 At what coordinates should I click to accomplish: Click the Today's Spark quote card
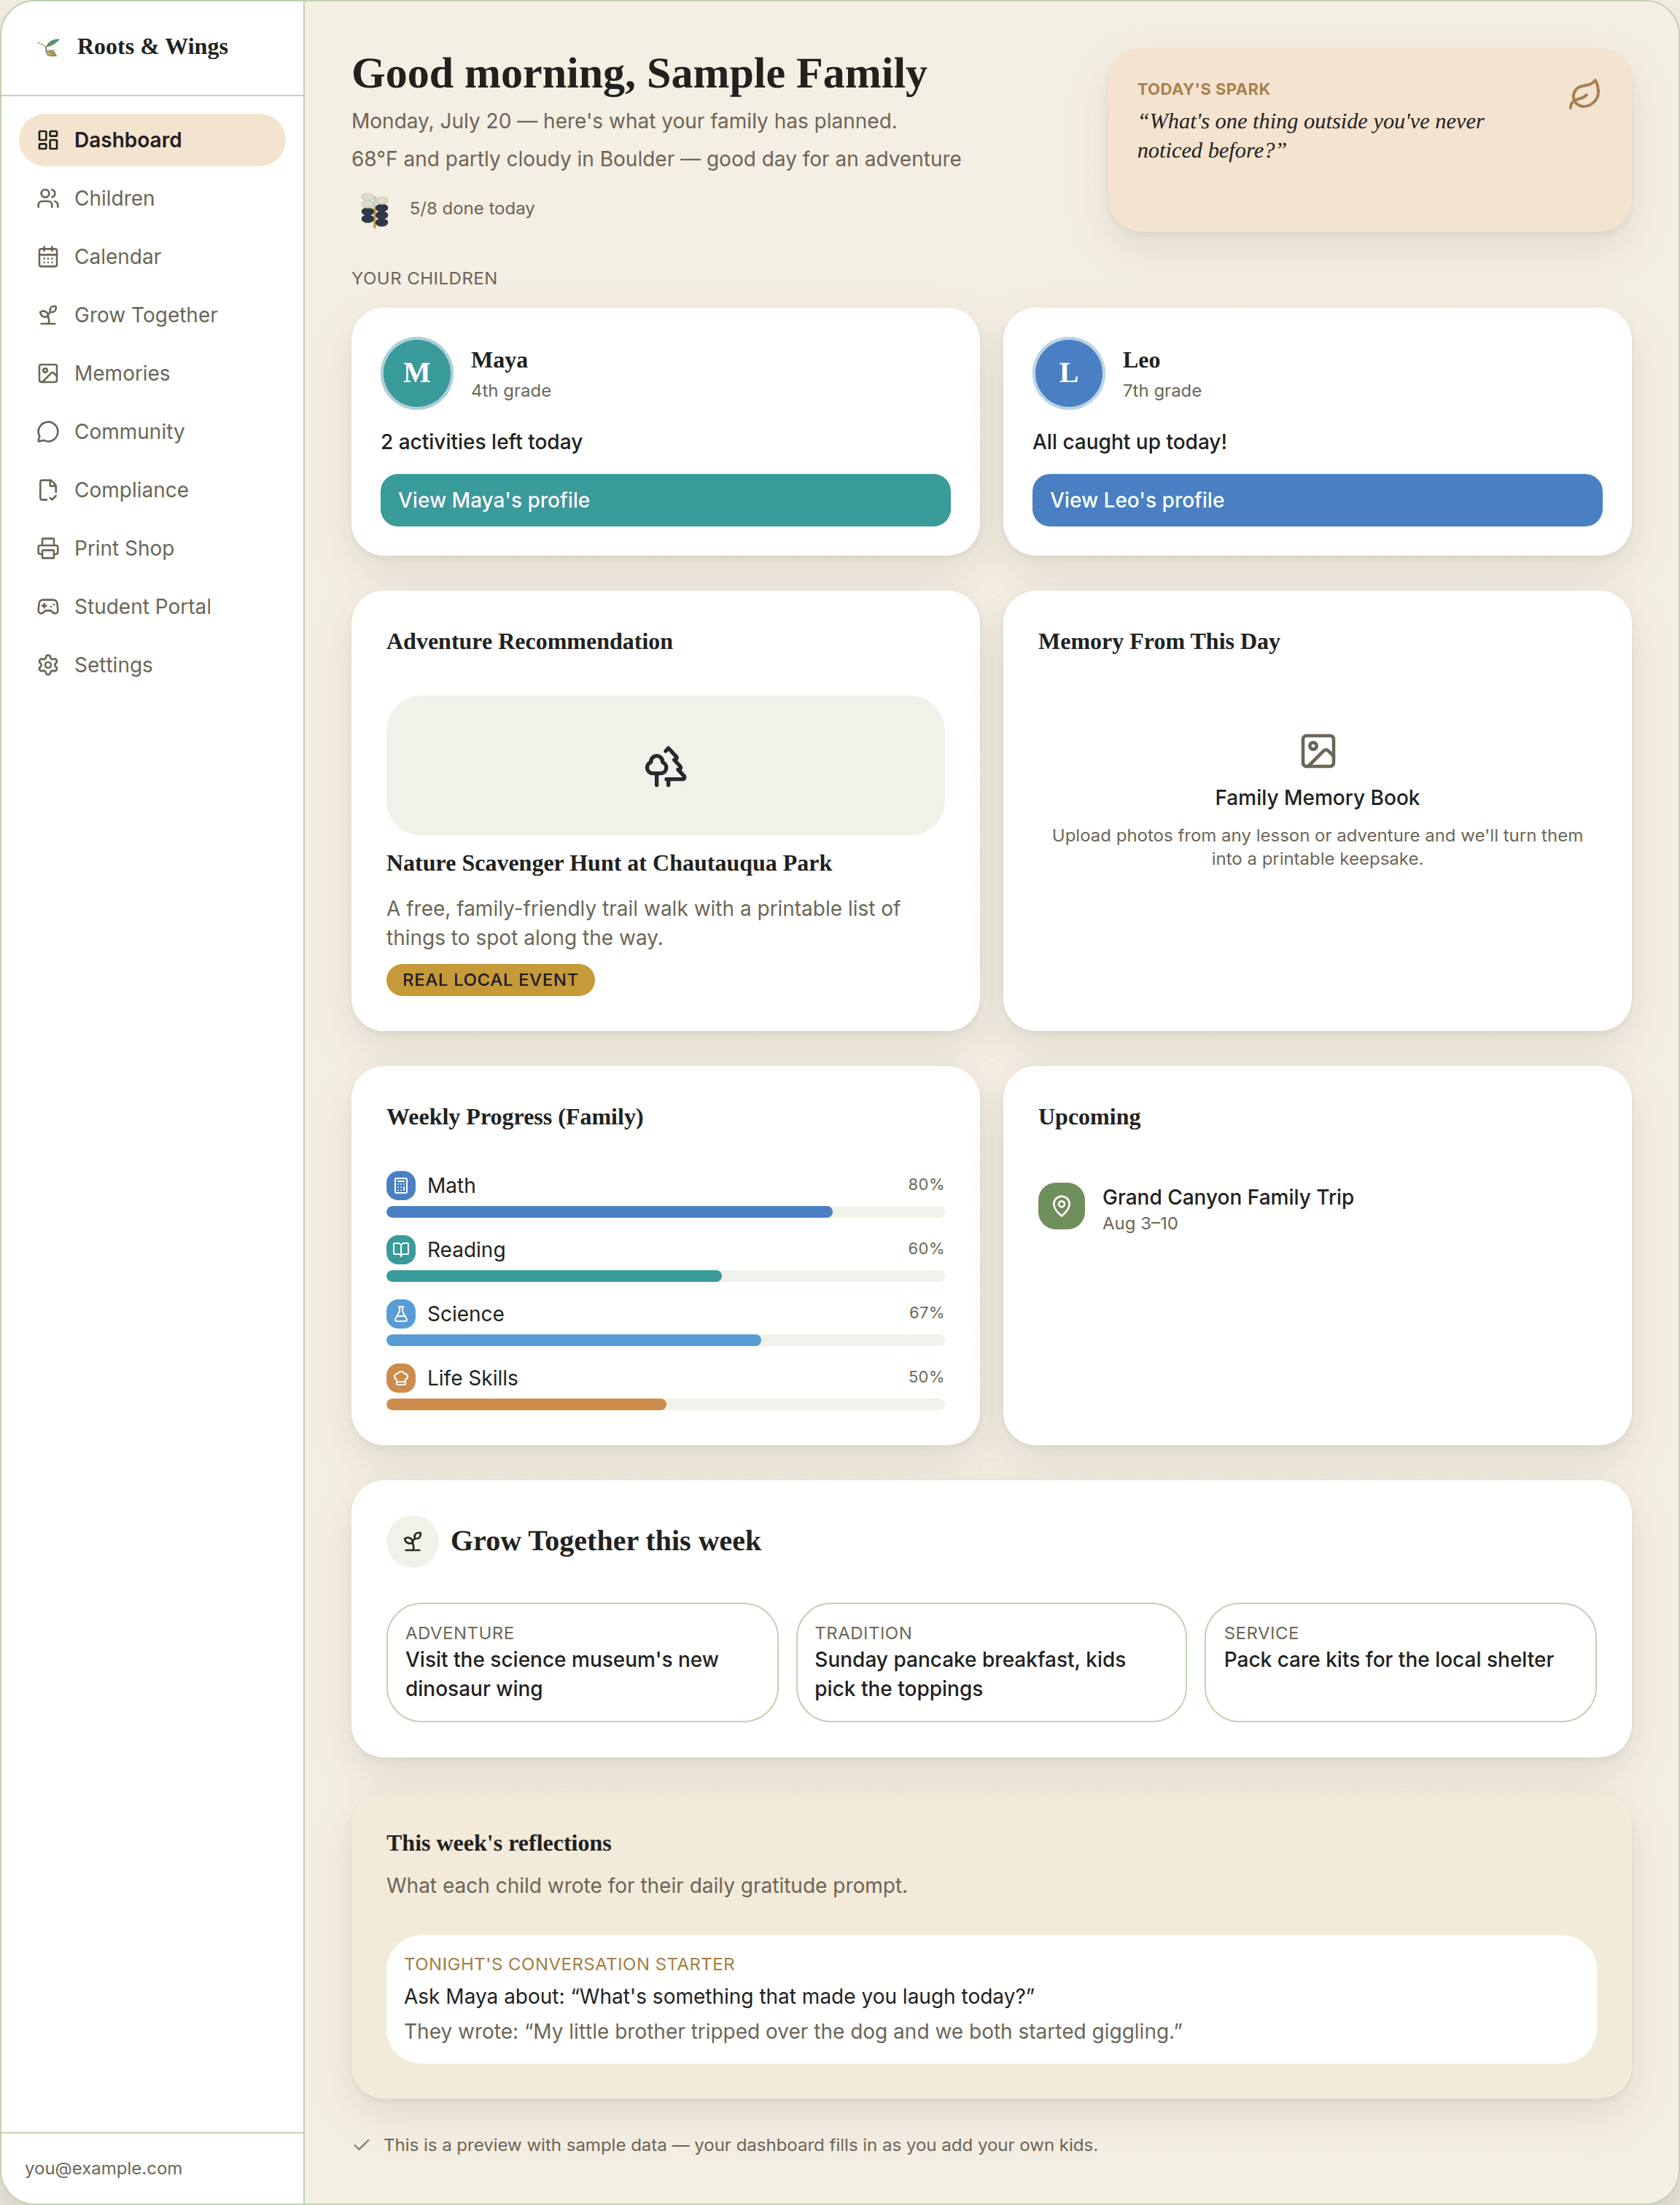click(1369, 140)
